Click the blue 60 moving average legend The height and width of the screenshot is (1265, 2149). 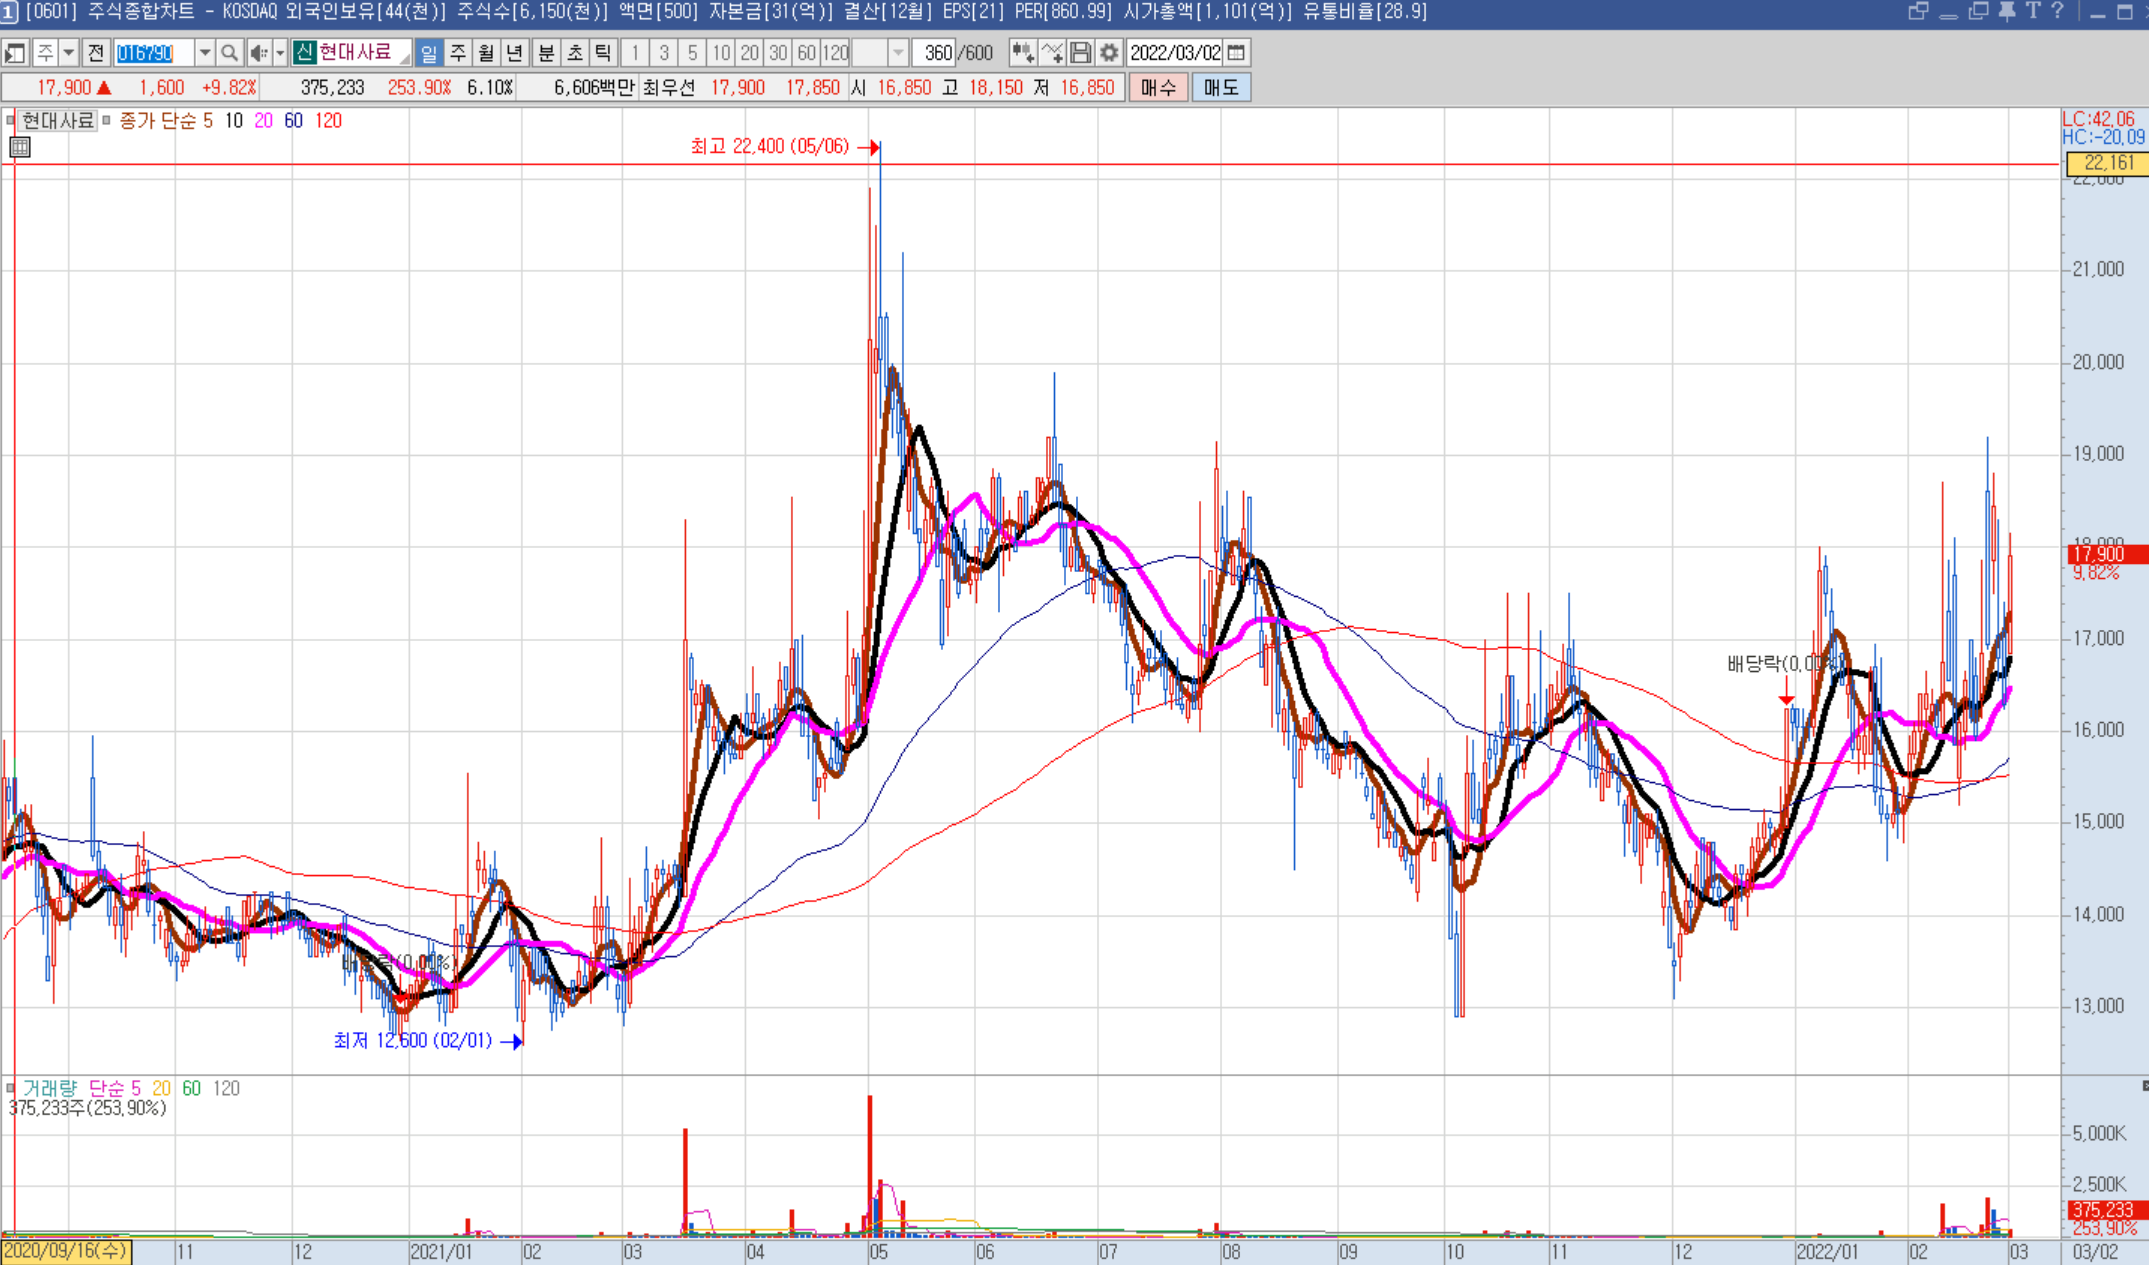(x=293, y=121)
